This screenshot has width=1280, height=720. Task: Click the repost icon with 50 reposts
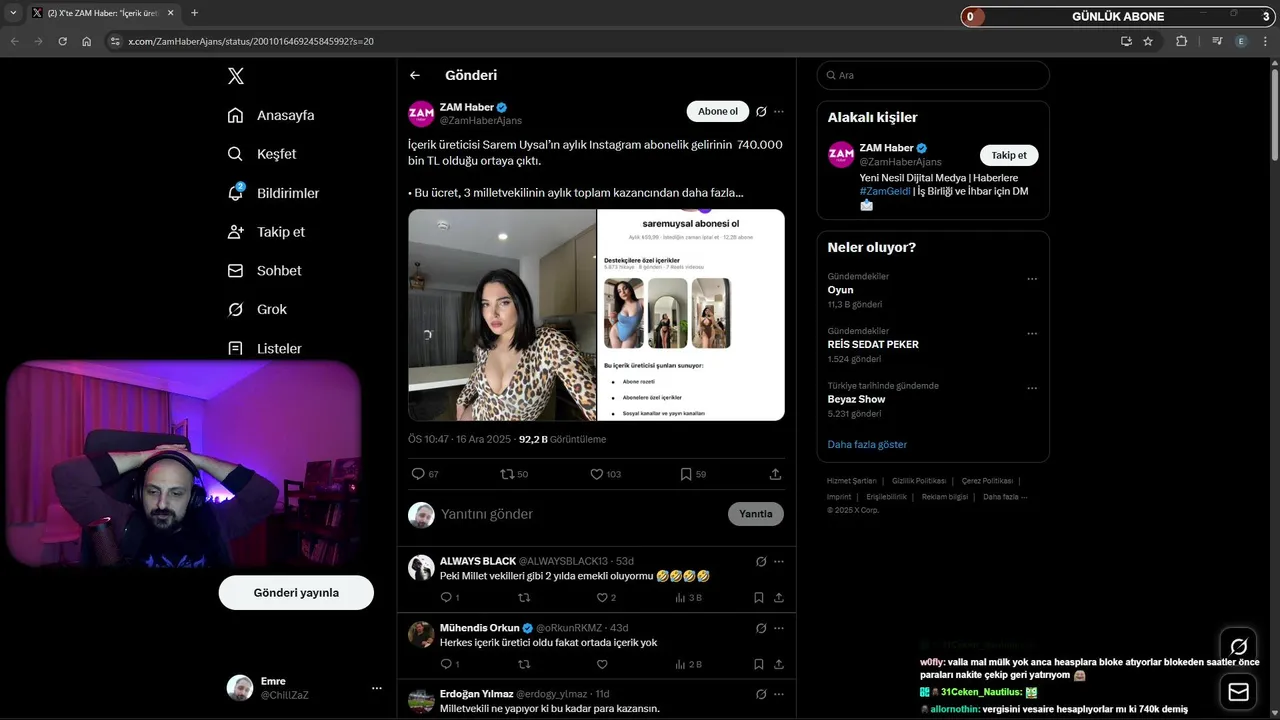pyautogui.click(x=507, y=474)
